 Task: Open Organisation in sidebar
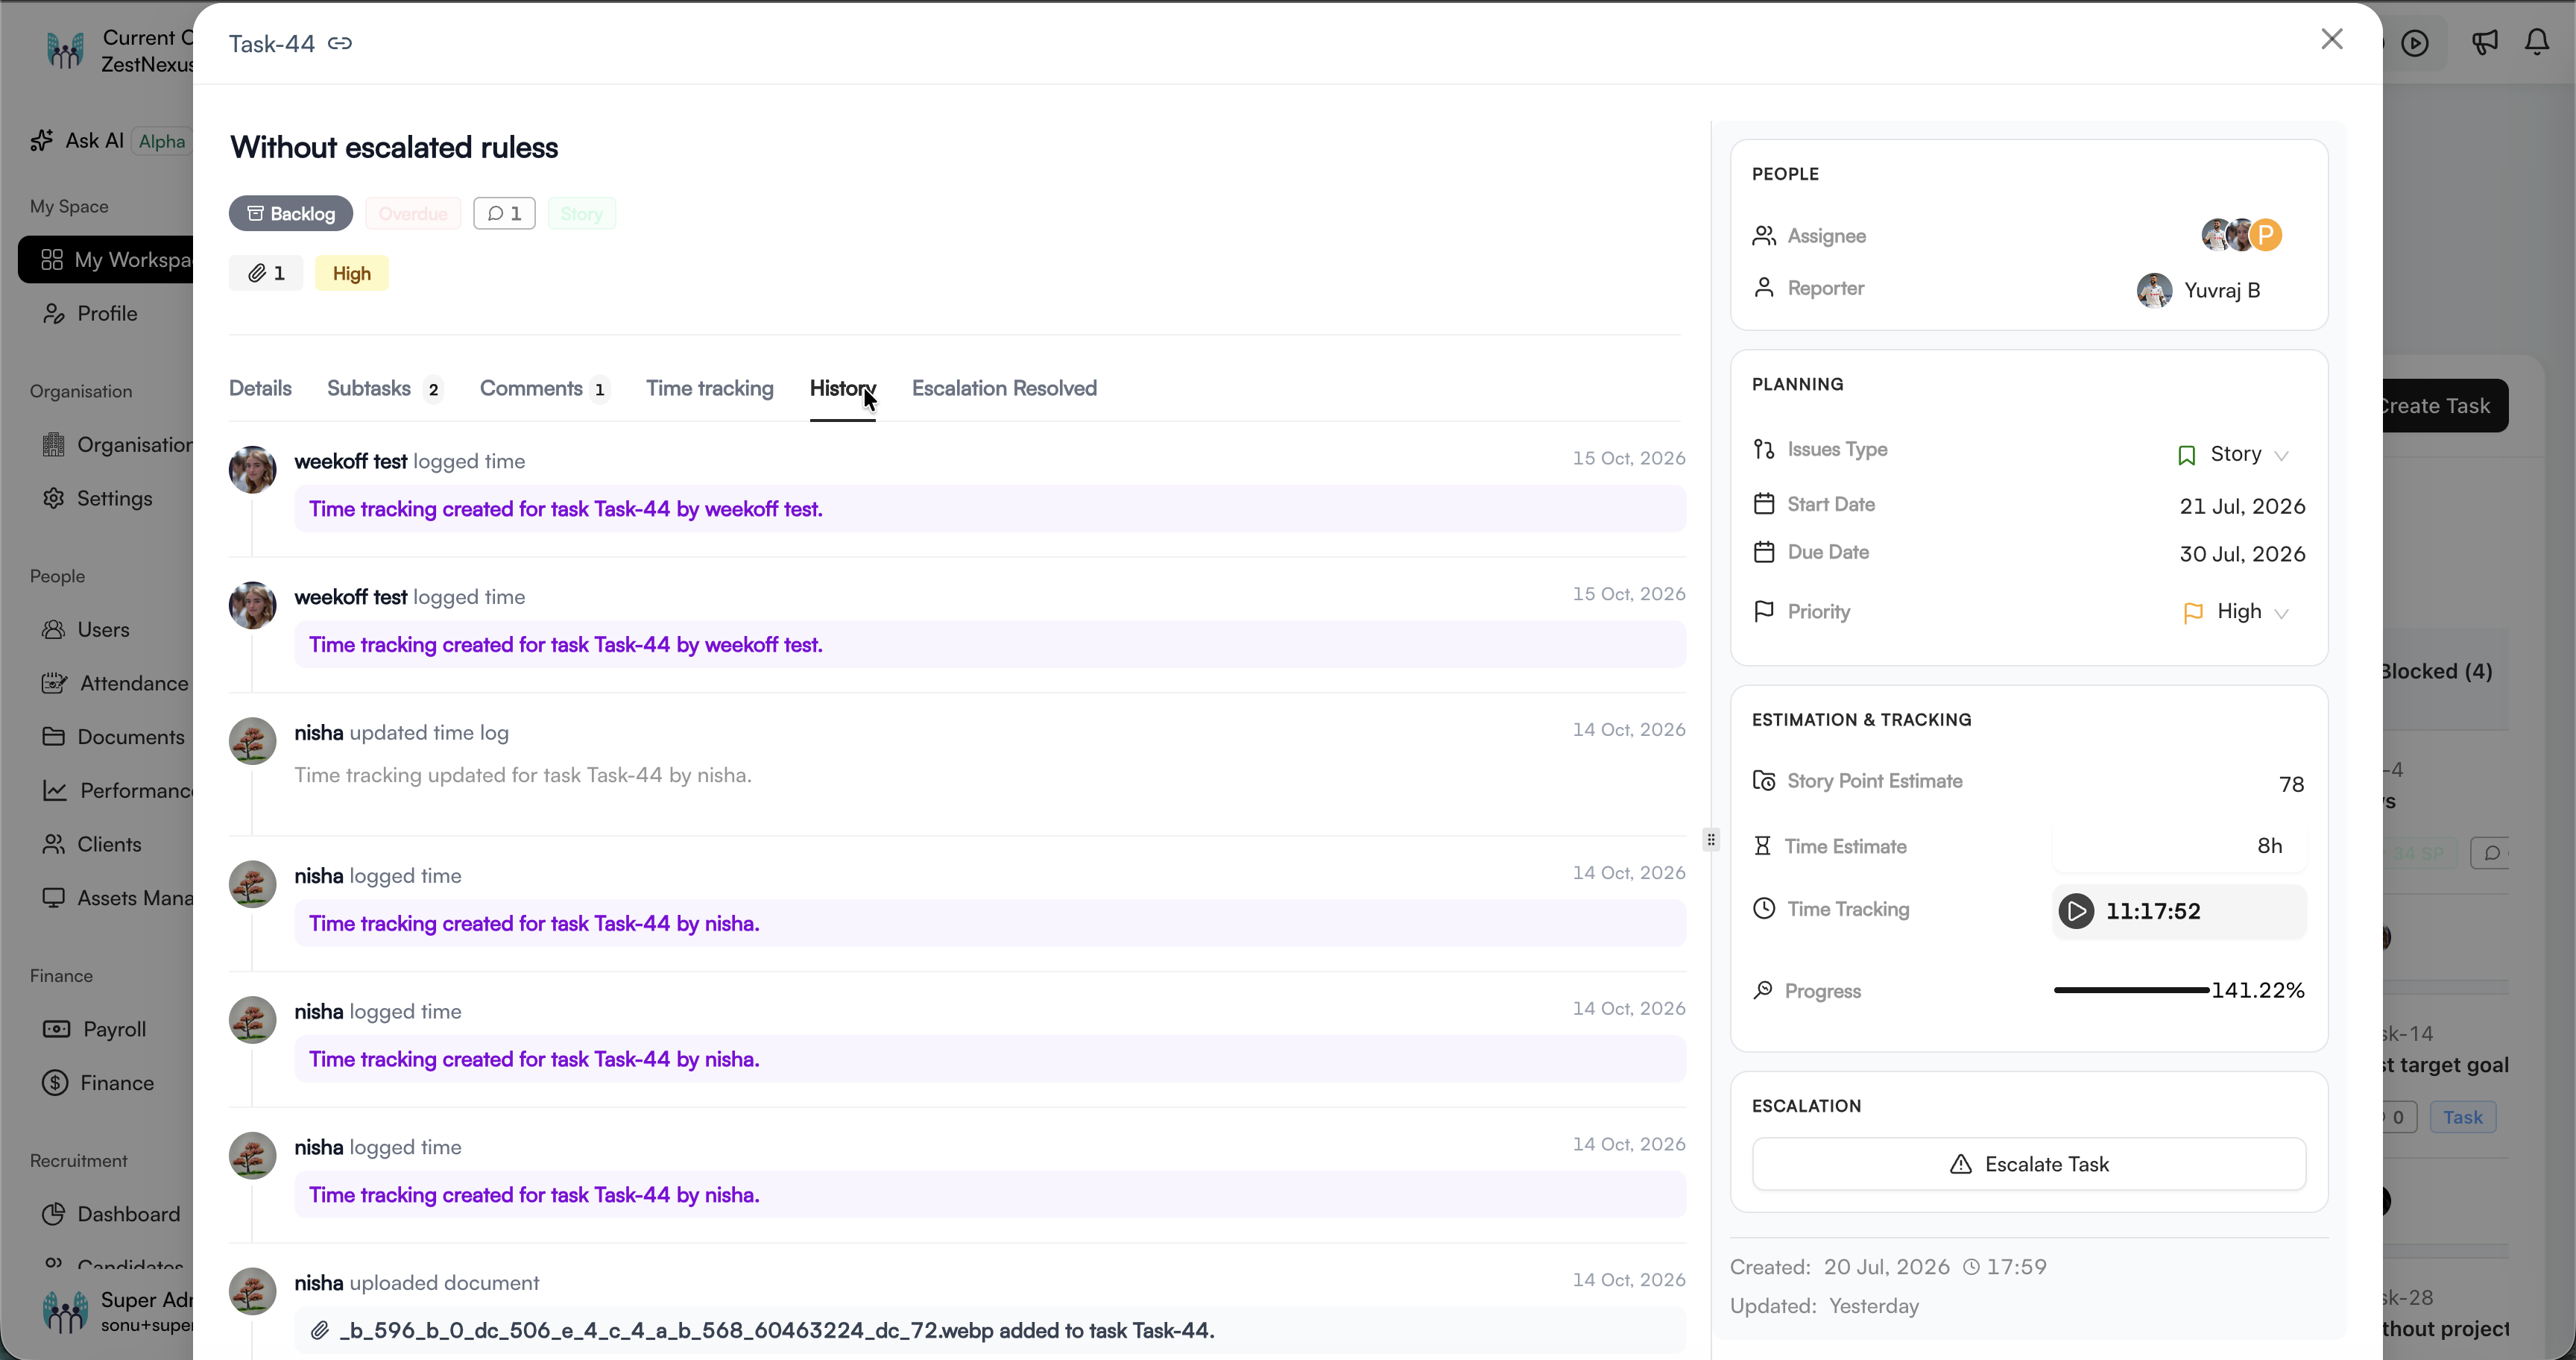point(117,445)
